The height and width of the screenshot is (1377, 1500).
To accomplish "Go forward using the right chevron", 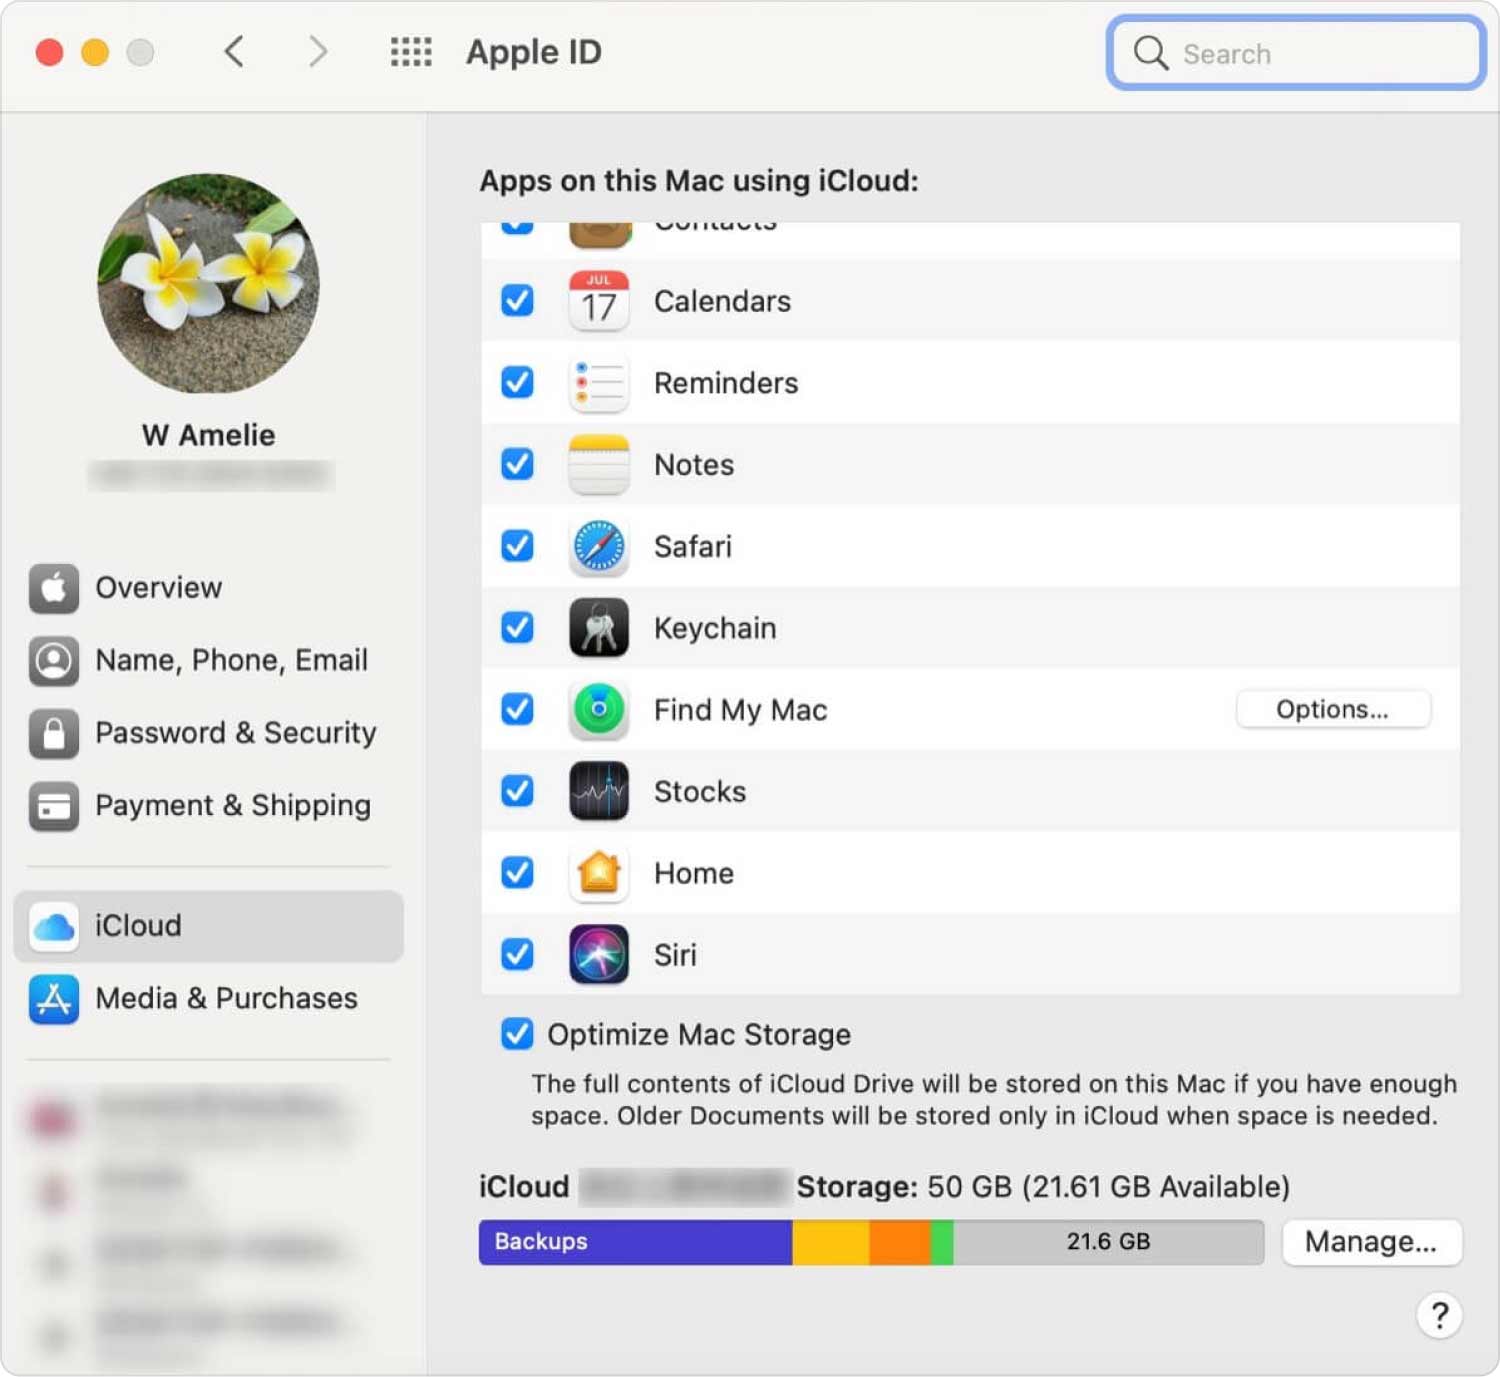I will click(317, 52).
